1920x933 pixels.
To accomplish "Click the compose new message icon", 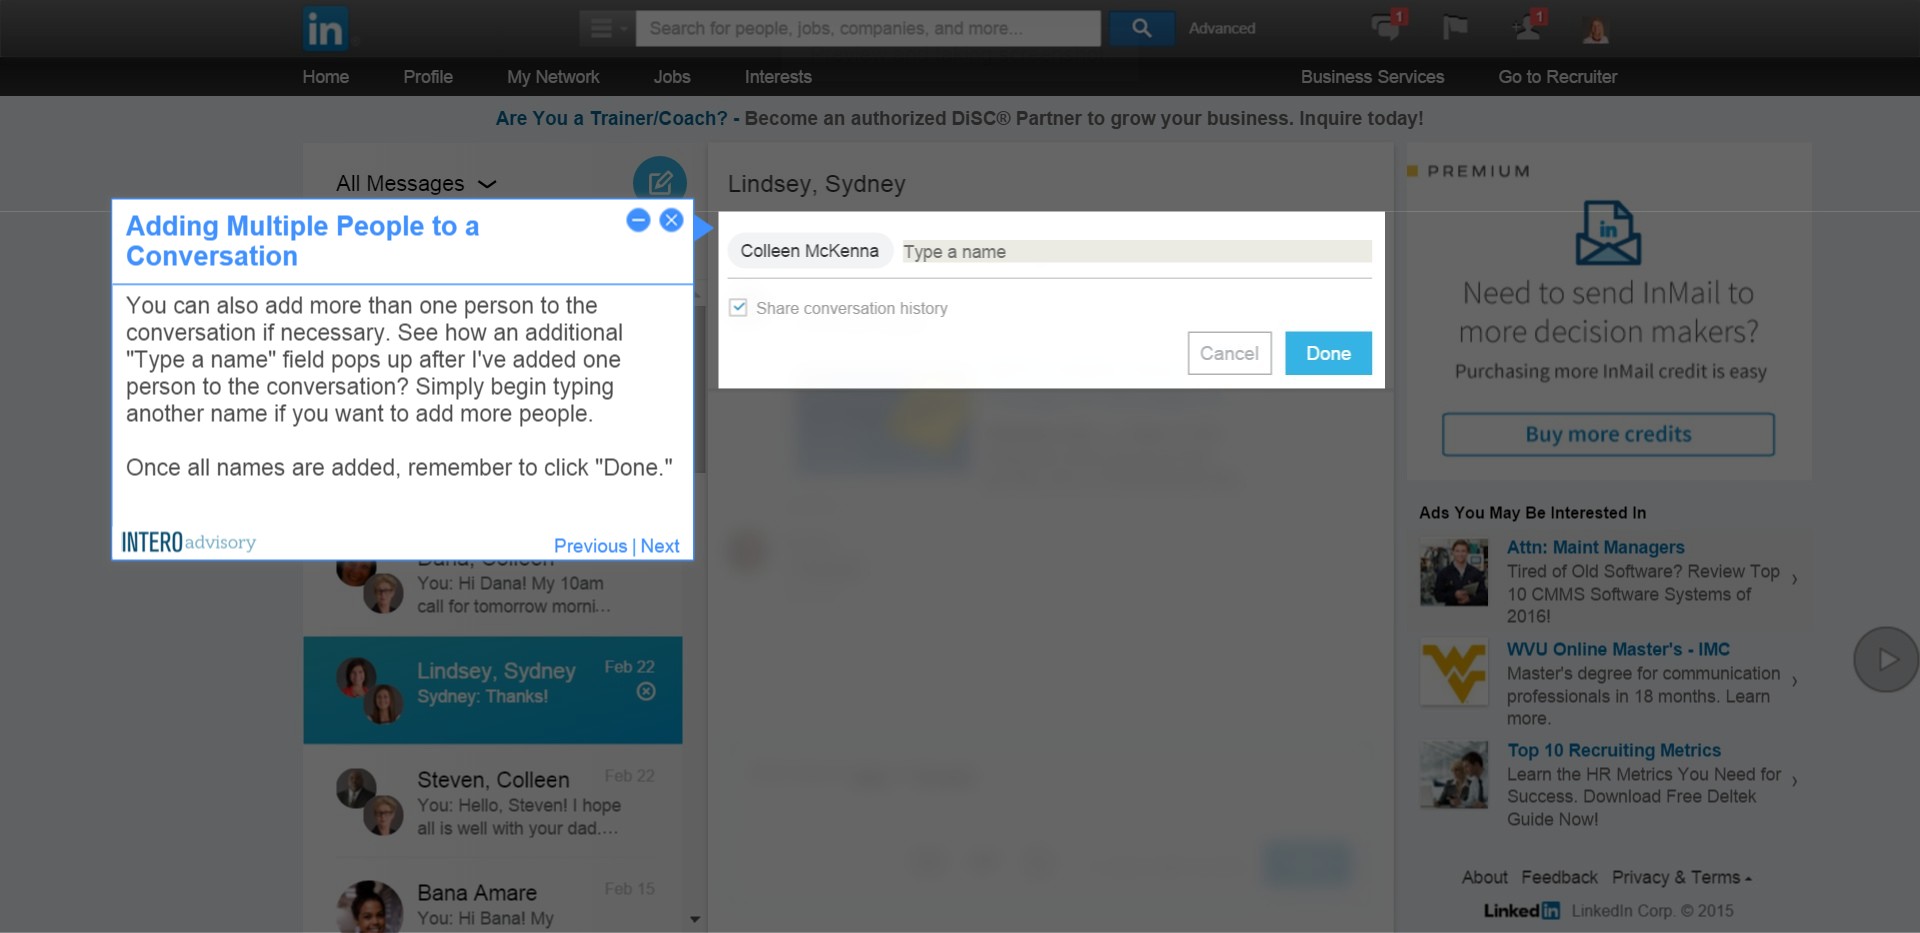I will pos(660,182).
